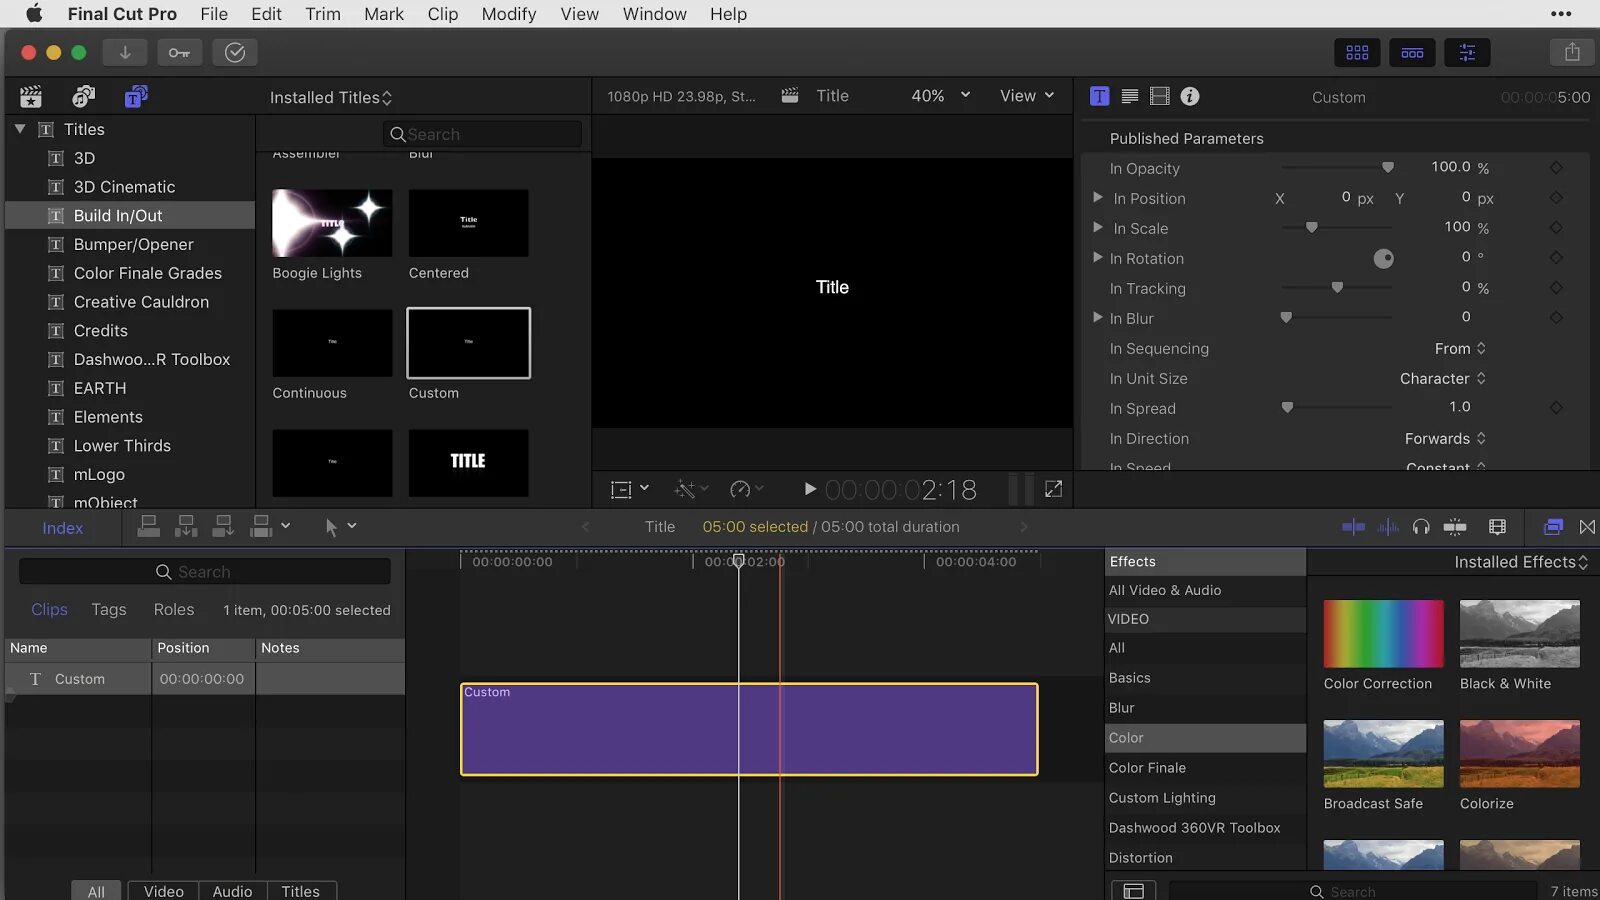This screenshot has height=900, width=1600.
Task: Click the connect clip to storyline icon
Action: click(149, 526)
